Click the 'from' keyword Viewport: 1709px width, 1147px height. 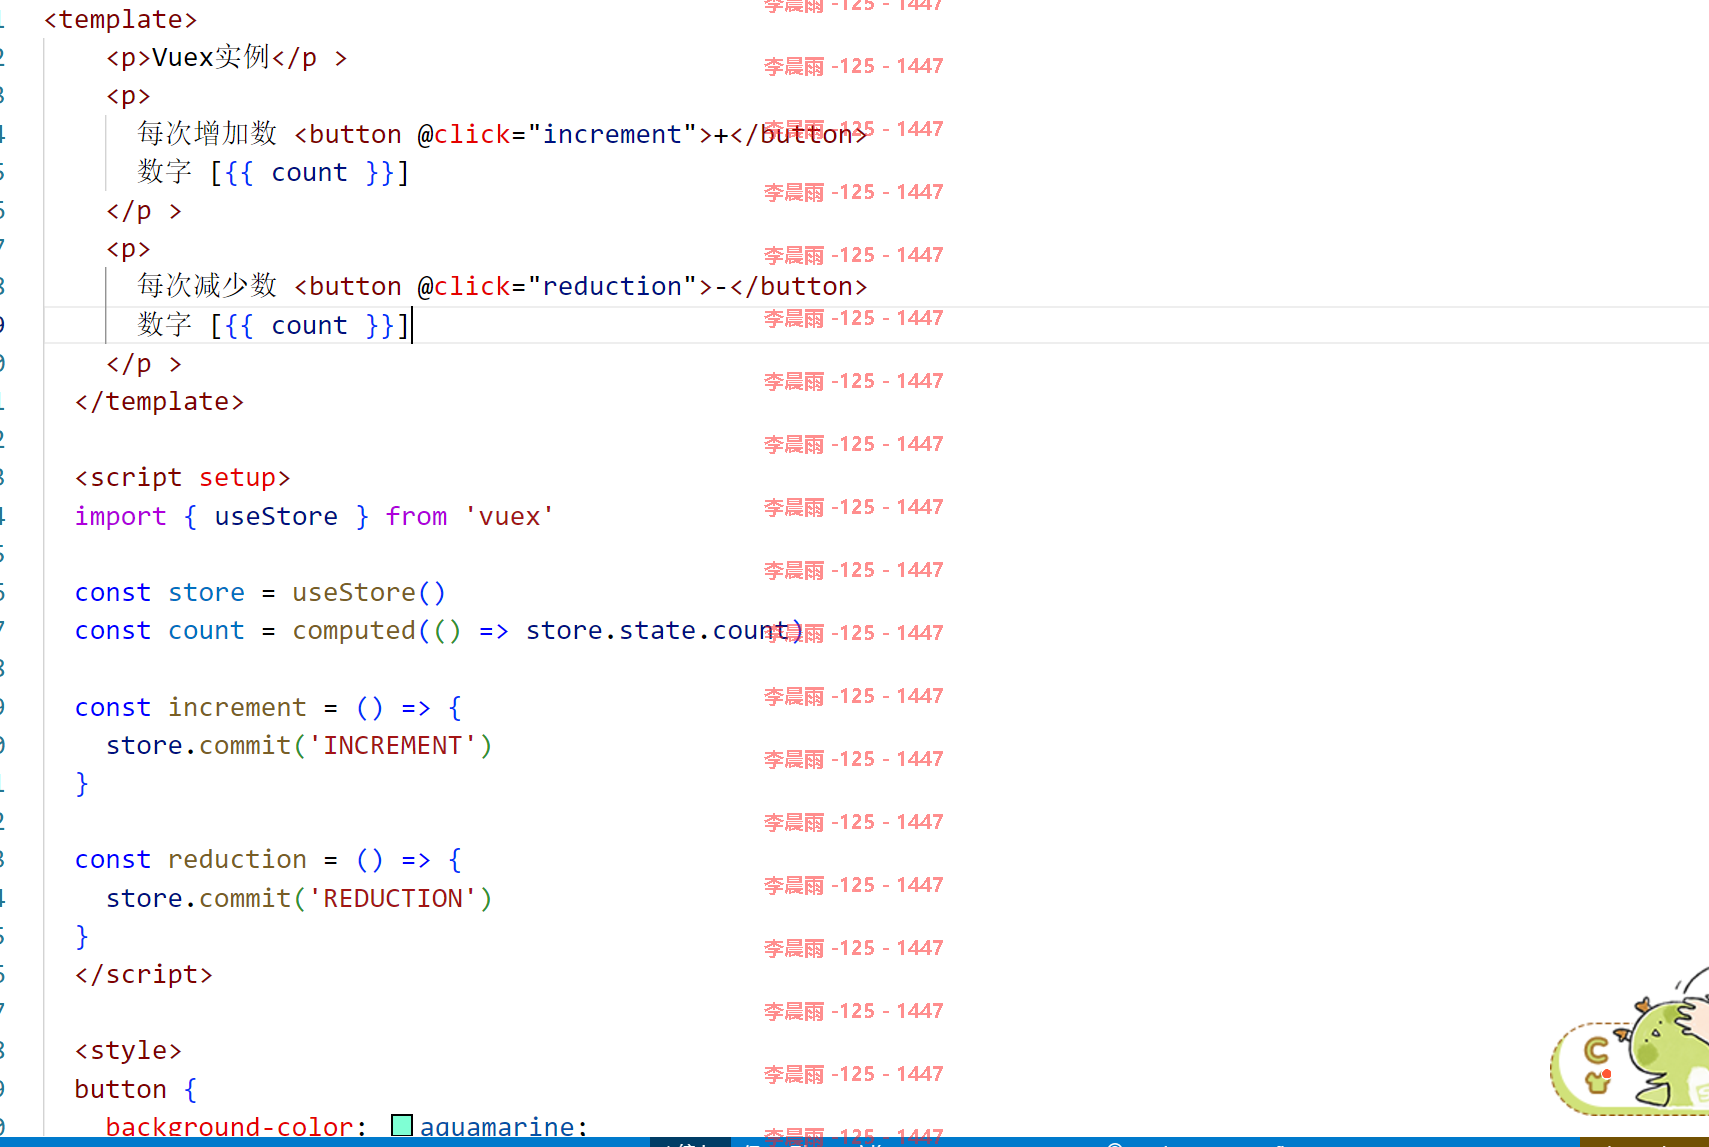416,516
